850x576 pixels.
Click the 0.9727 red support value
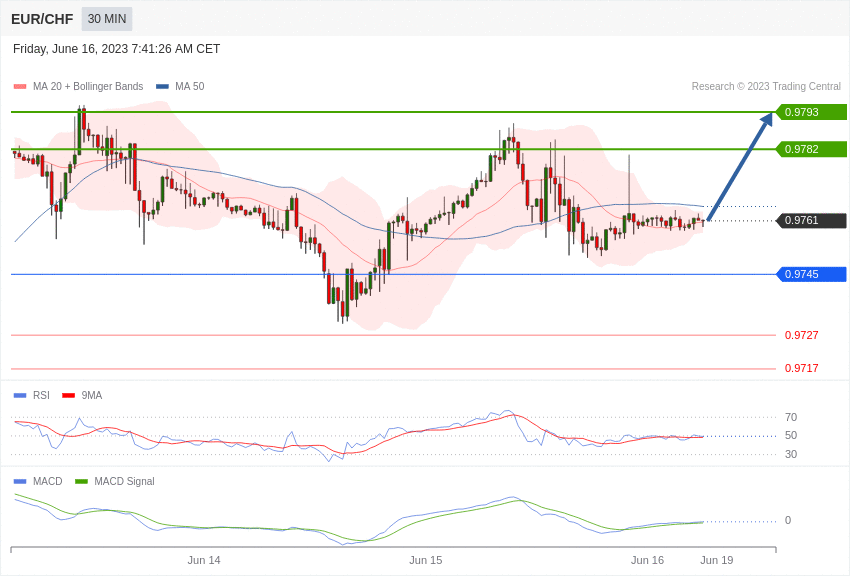tap(801, 335)
